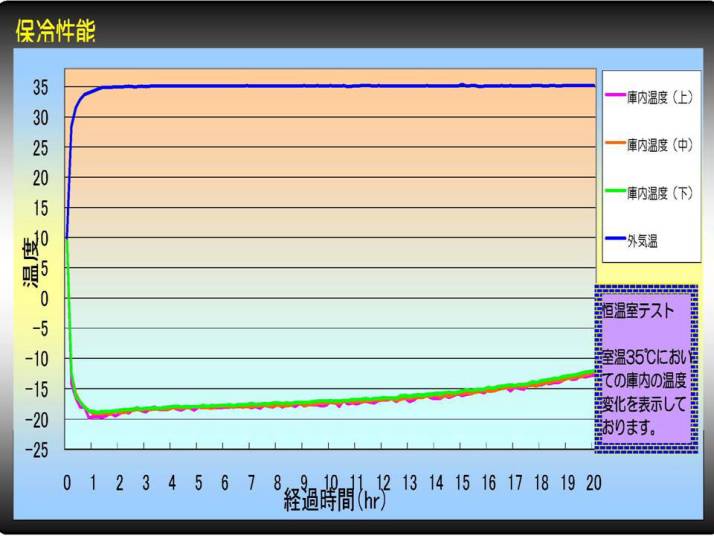Click x-axis label 18
714x536 pixels.
541,483
